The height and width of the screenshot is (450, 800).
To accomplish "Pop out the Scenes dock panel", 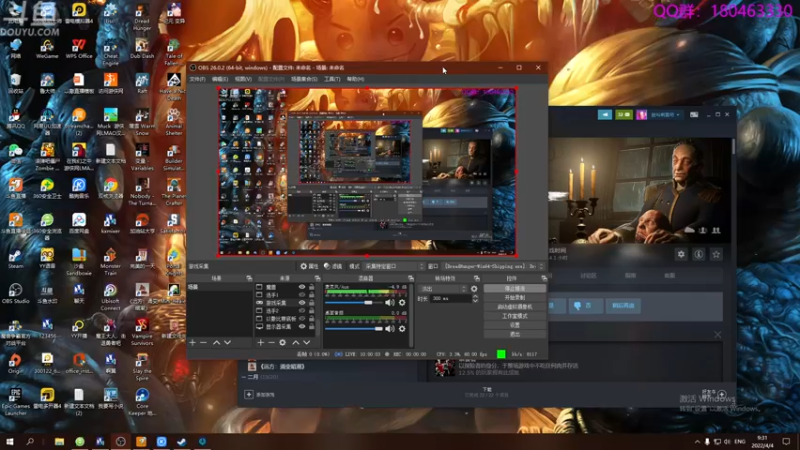I will (249, 279).
